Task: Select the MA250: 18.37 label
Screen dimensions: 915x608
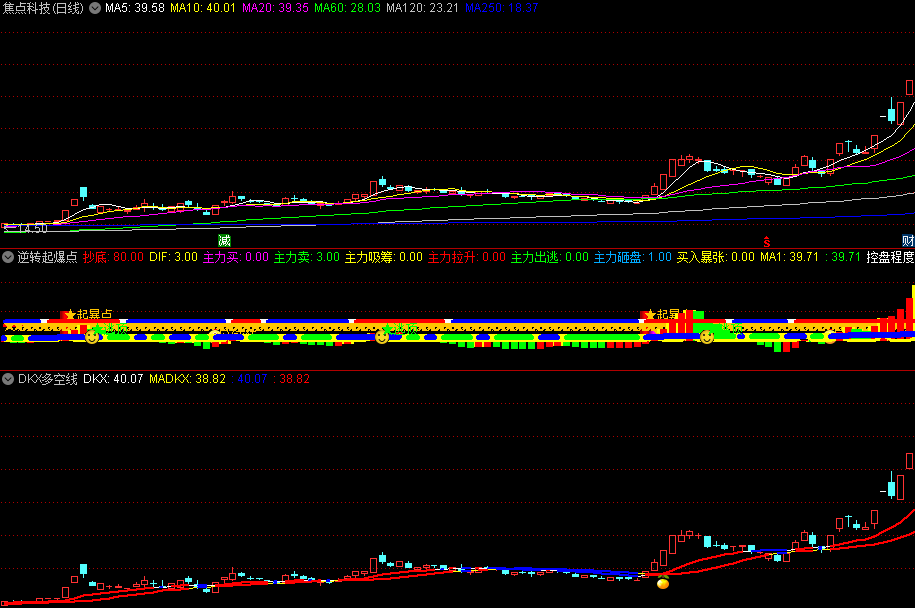Action: 502,8
